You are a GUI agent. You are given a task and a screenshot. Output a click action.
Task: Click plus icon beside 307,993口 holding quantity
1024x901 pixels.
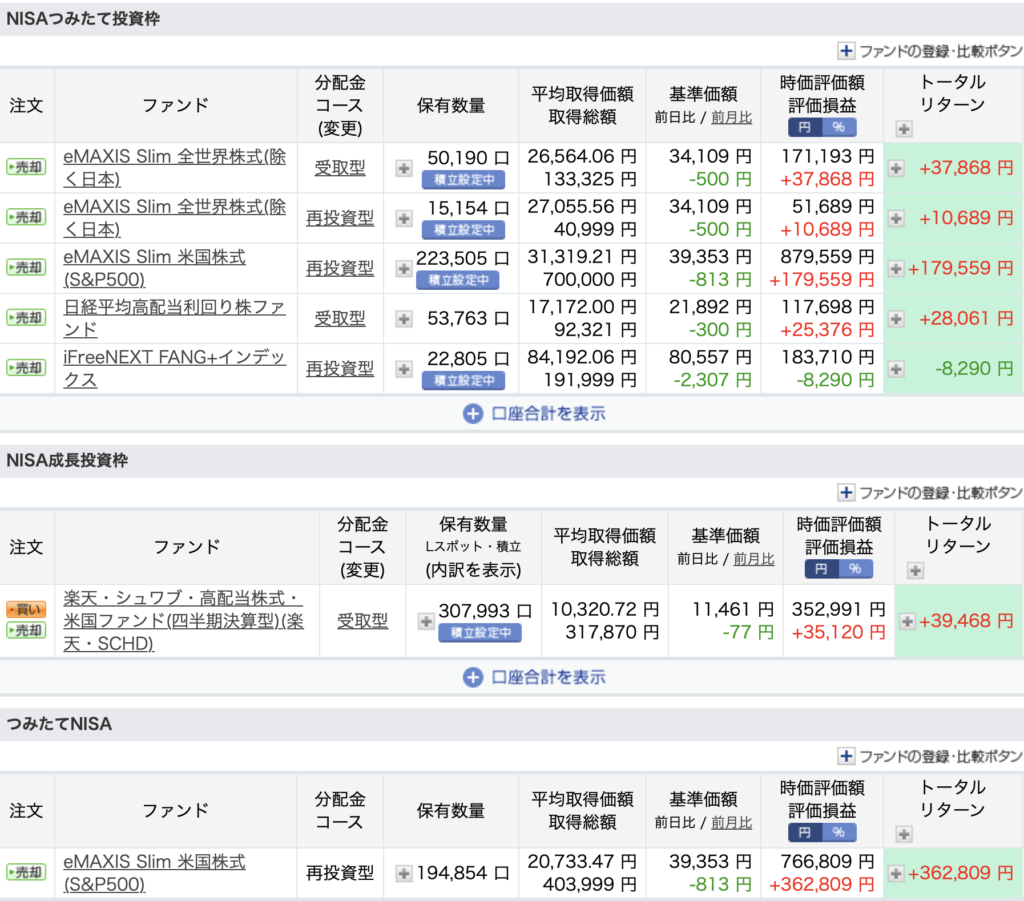(425, 622)
